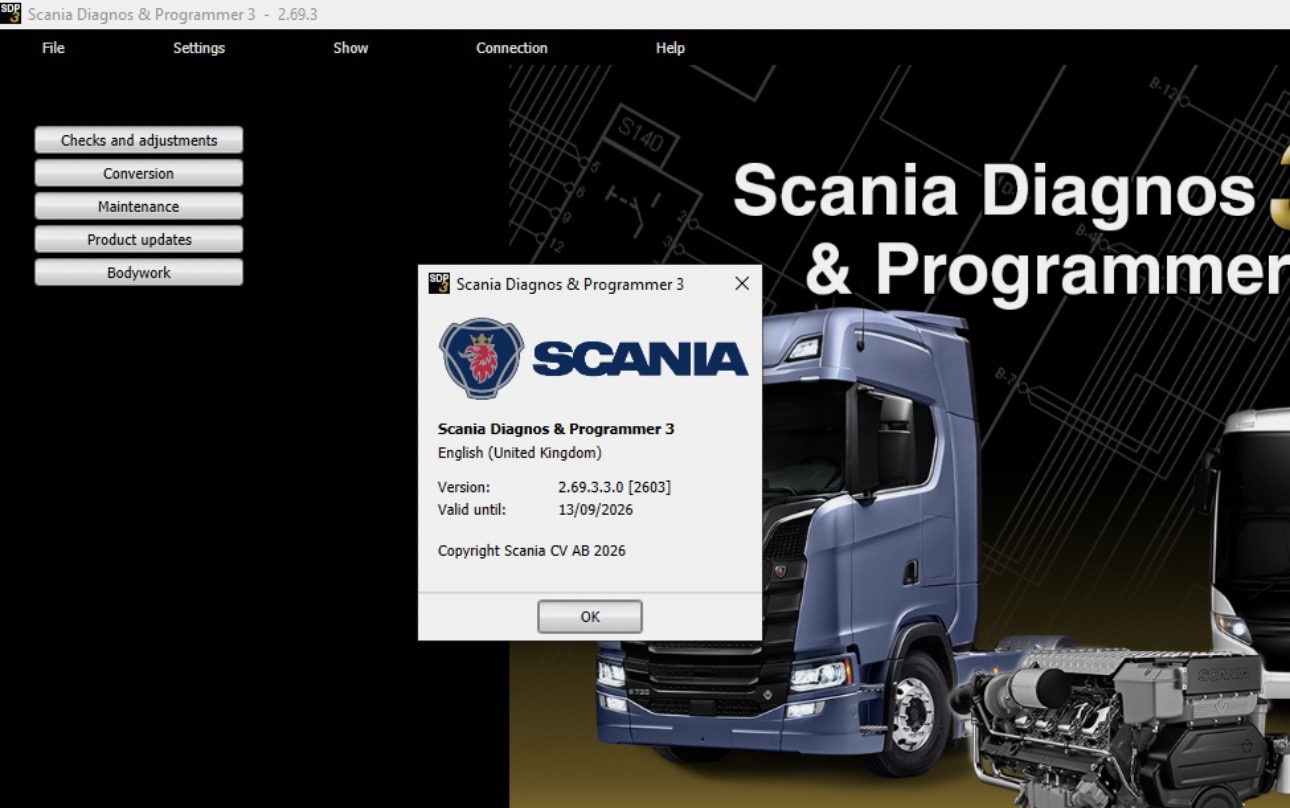Open the Connection menu
The image size is (1290, 808).
point(511,48)
